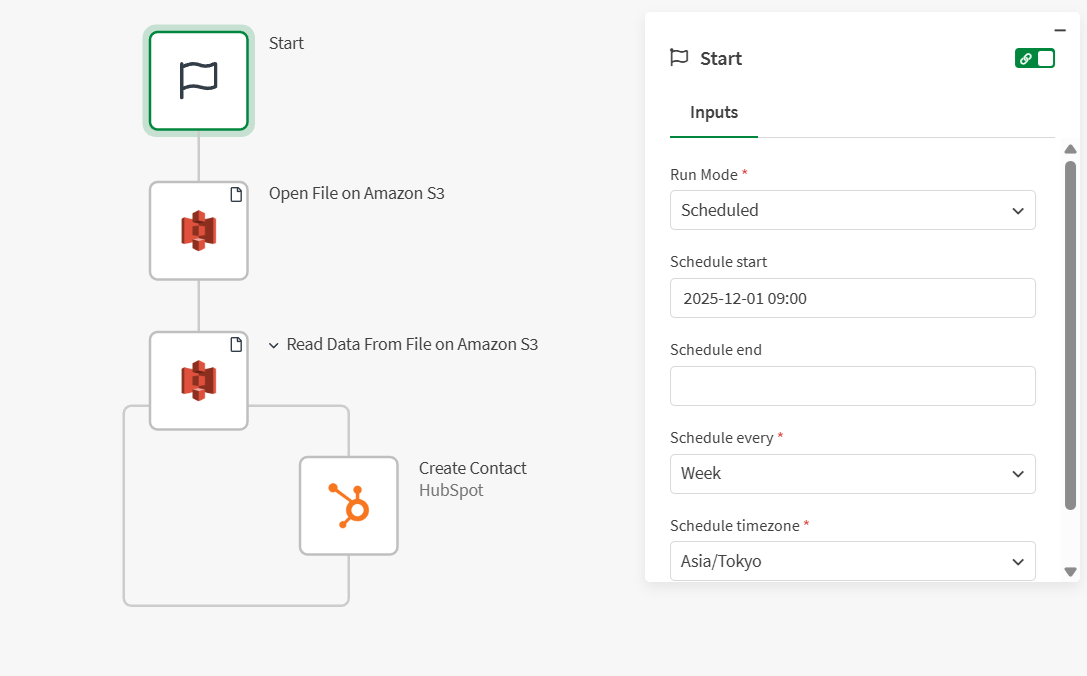
Task: Click the empty Schedule end field
Action: 852,386
